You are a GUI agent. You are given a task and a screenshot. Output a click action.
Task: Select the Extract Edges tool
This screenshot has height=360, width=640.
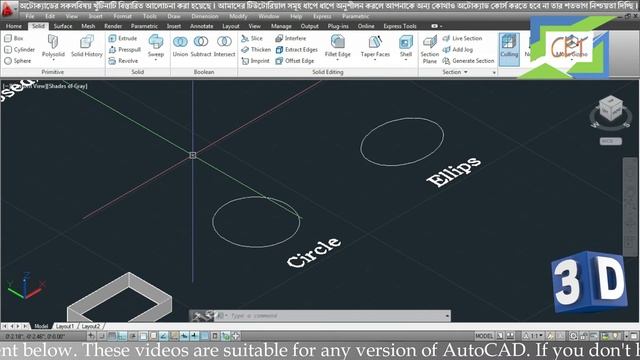[296, 49]
